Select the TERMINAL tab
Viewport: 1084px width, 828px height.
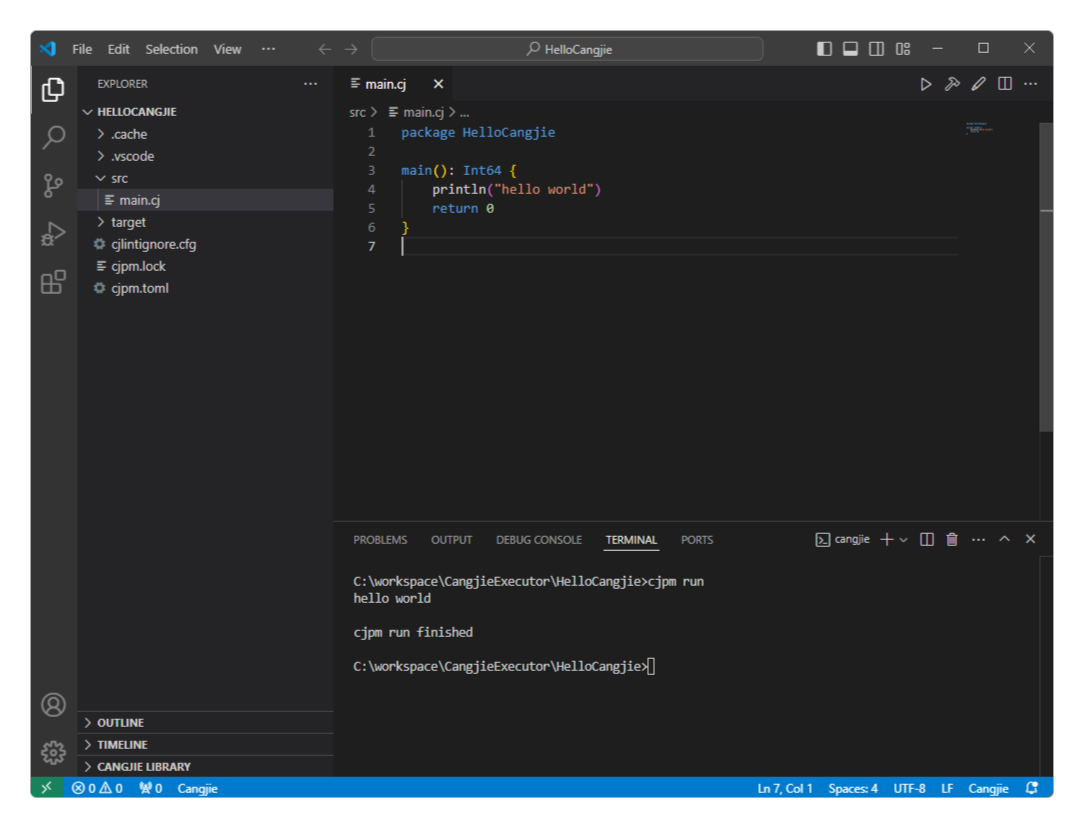click(631, 540)
